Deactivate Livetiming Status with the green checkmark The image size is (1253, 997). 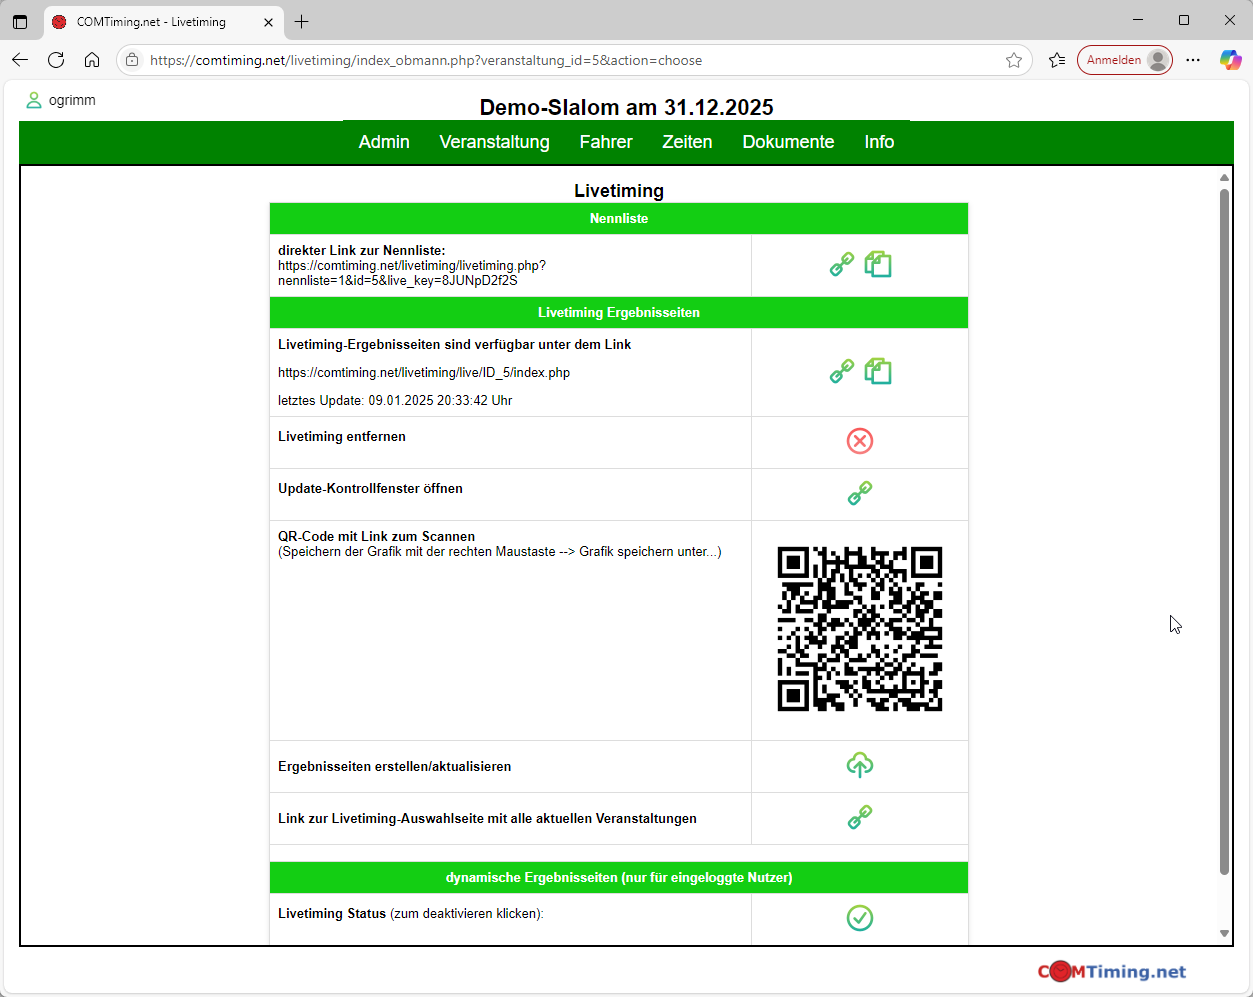(x=860, y=918)
